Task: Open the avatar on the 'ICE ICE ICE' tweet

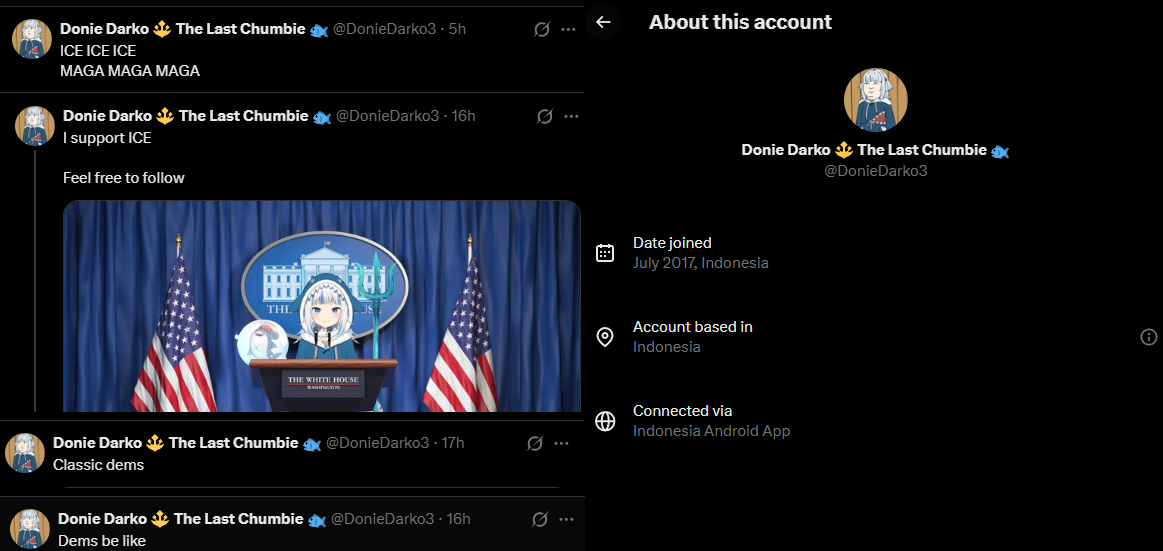Action: (x=32, y=39)
